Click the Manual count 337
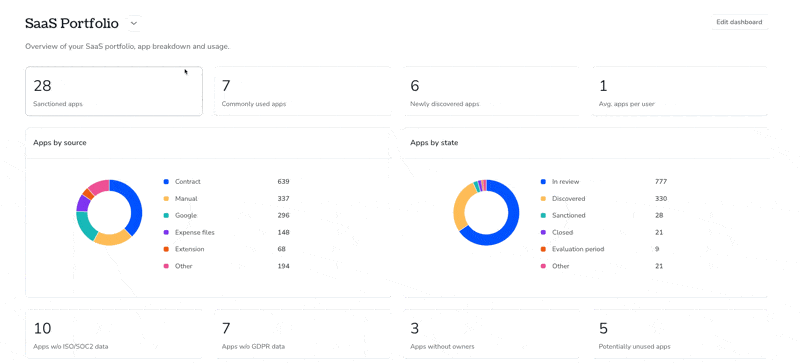This screenshot has width=800, height=363. 284,199
